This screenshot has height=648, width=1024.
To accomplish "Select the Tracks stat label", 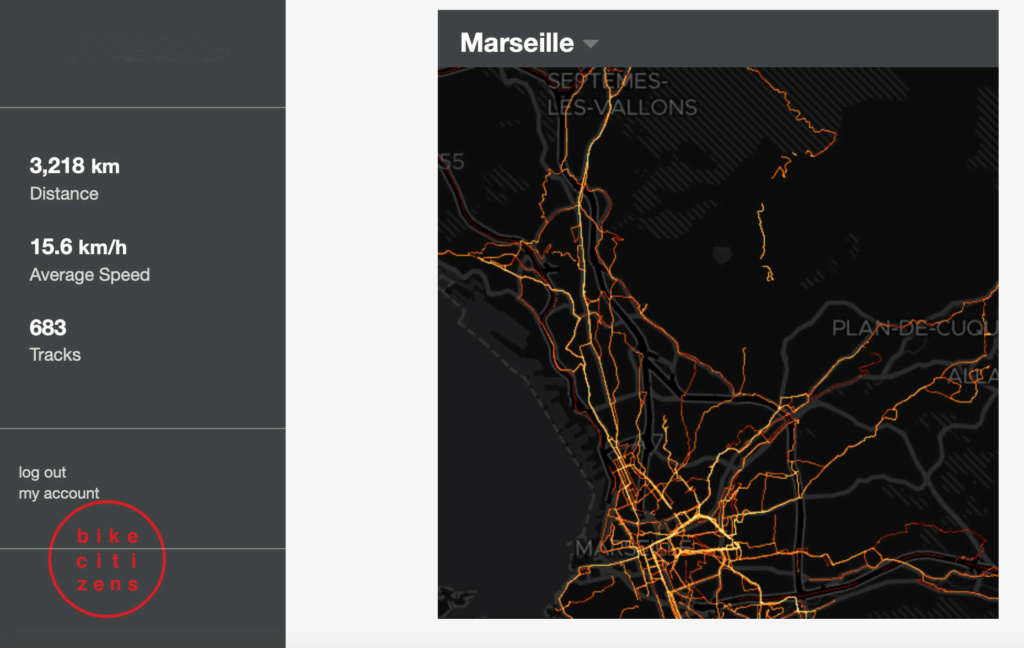I will [x=55, y=355].
